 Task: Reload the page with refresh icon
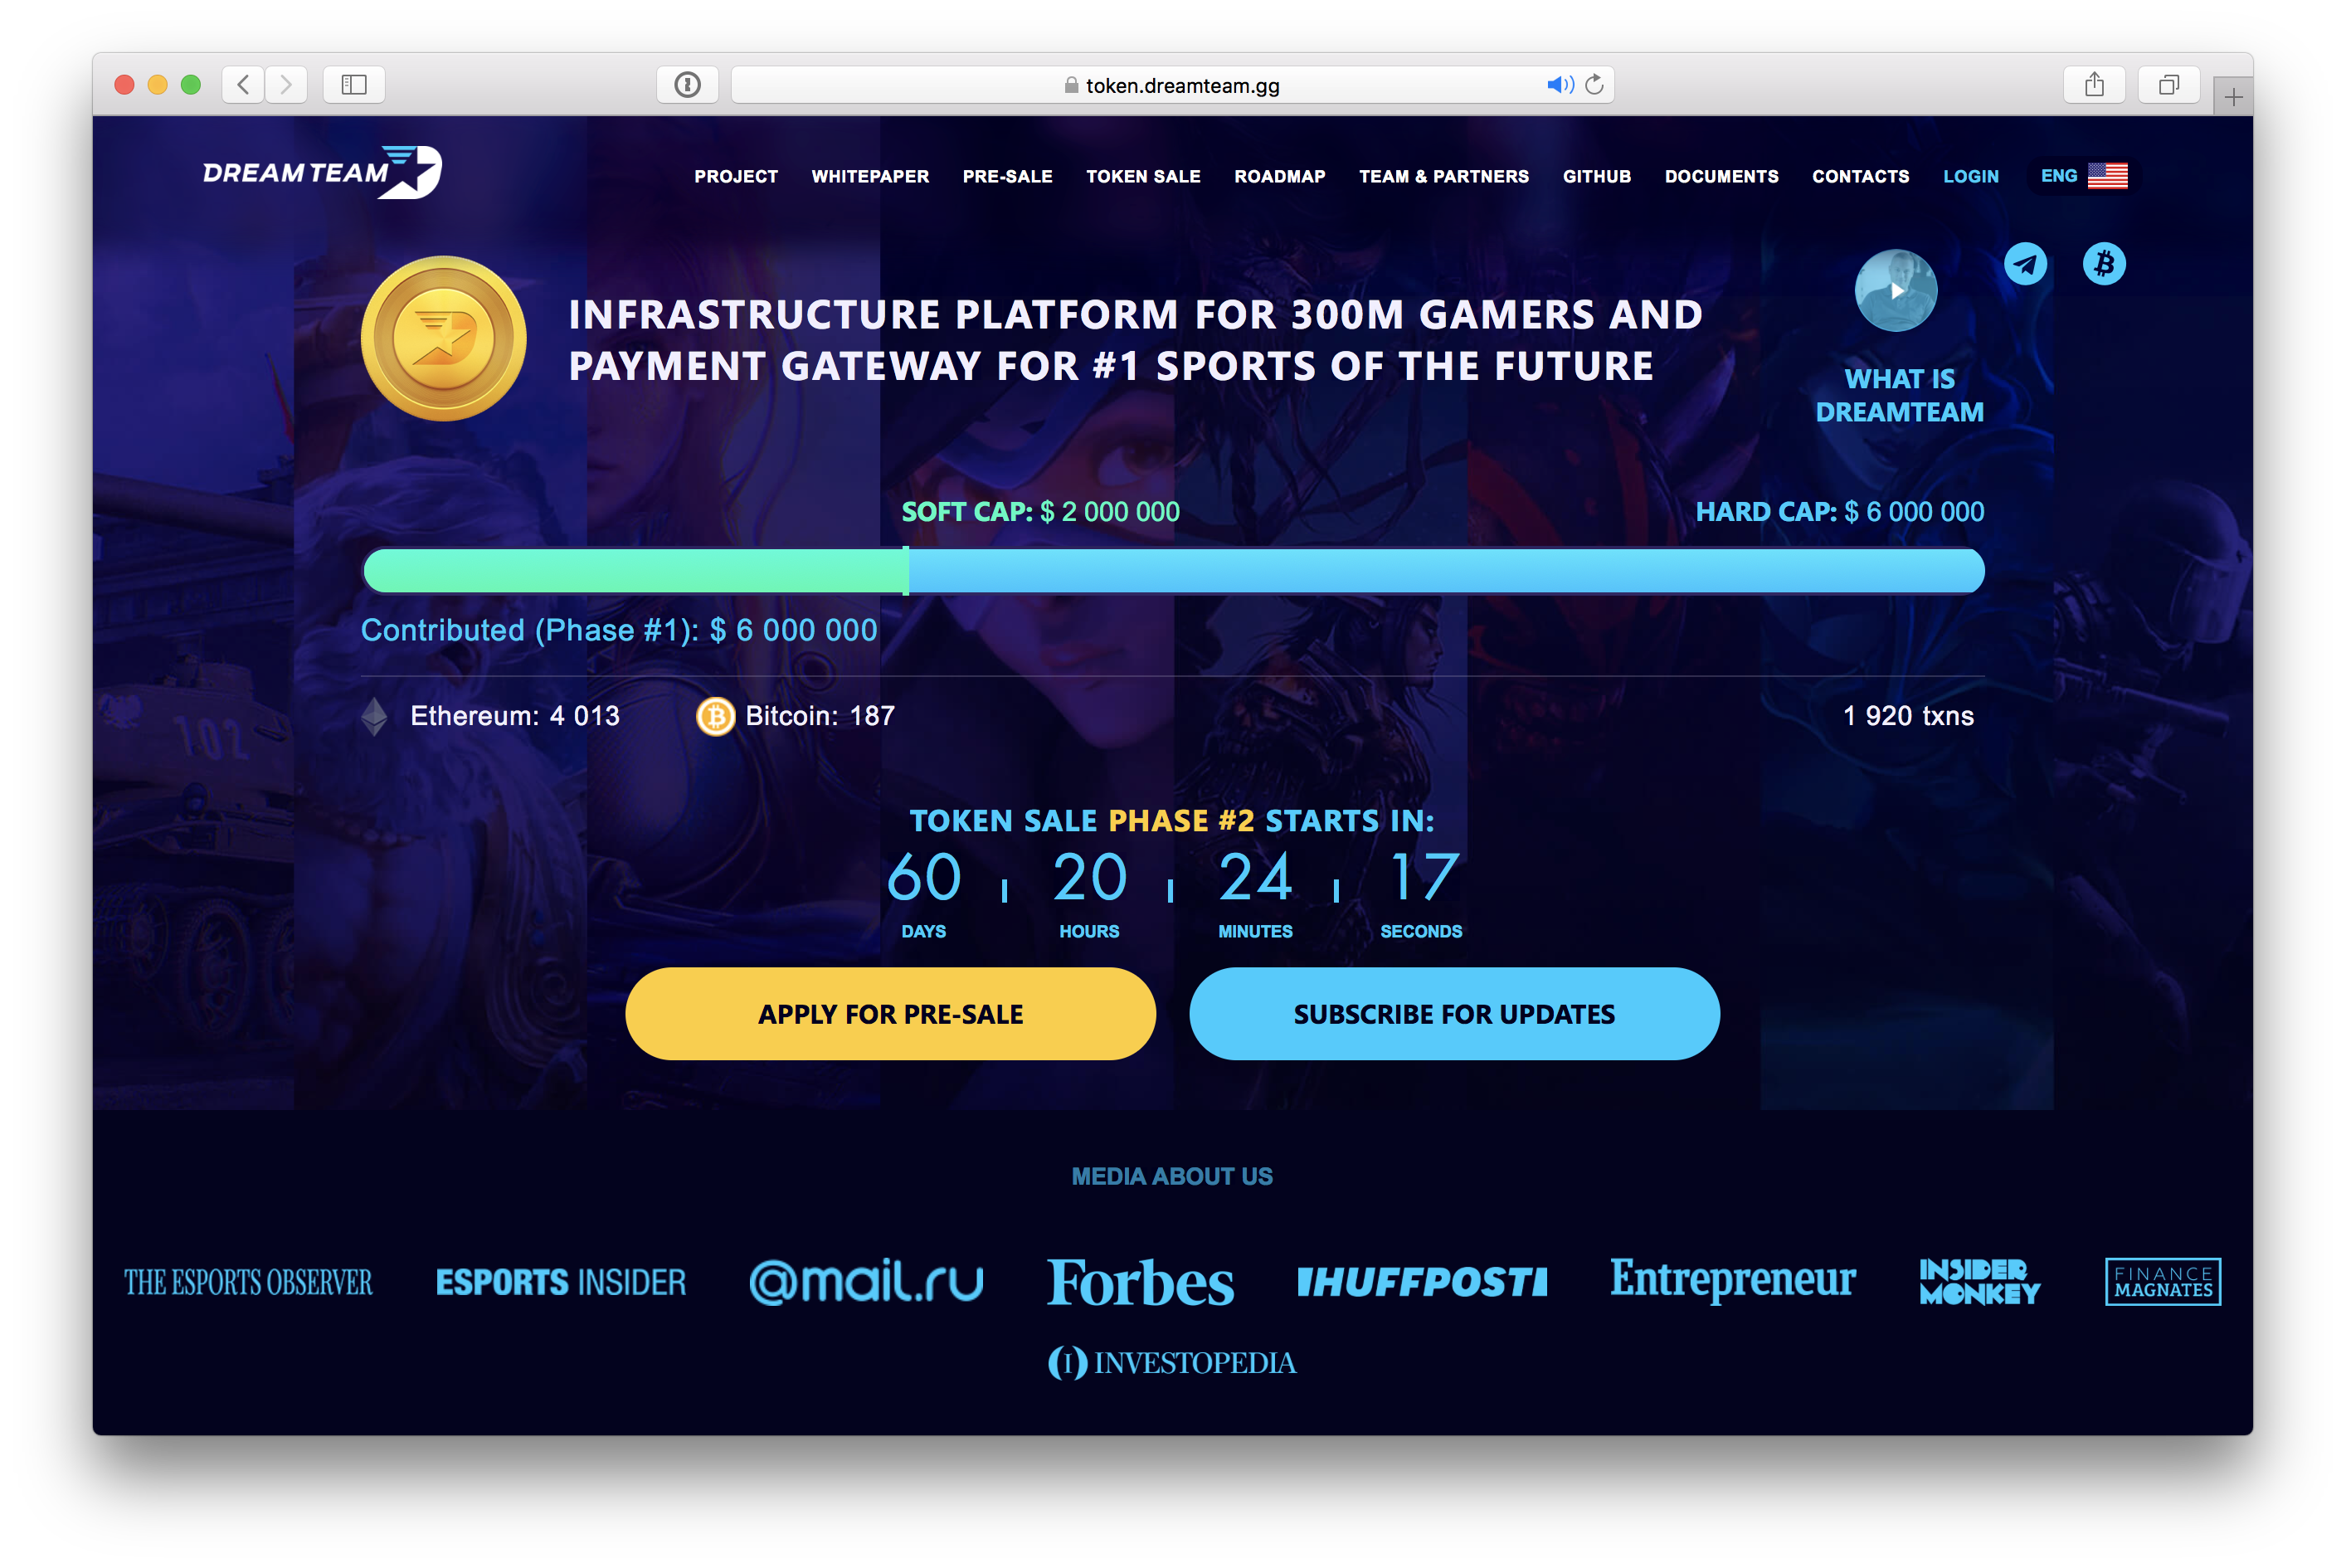click(1594, 85)
